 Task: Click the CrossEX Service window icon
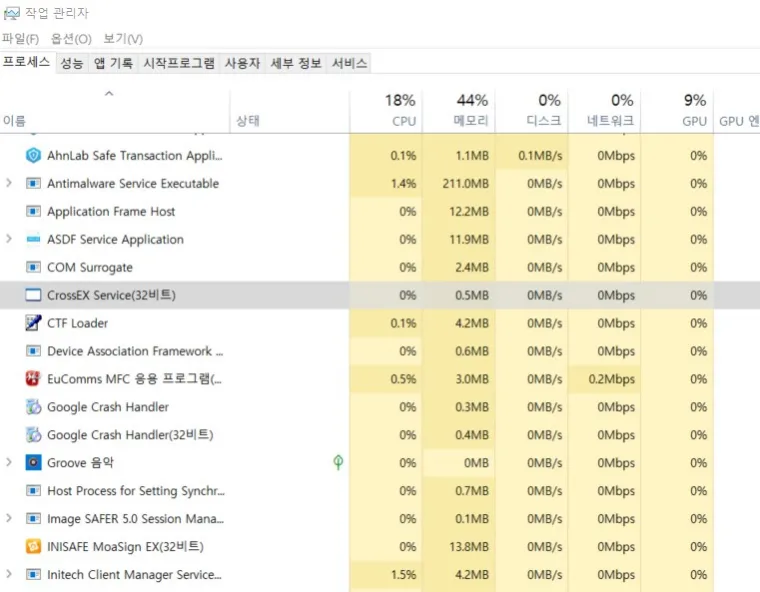coord(33,295)
